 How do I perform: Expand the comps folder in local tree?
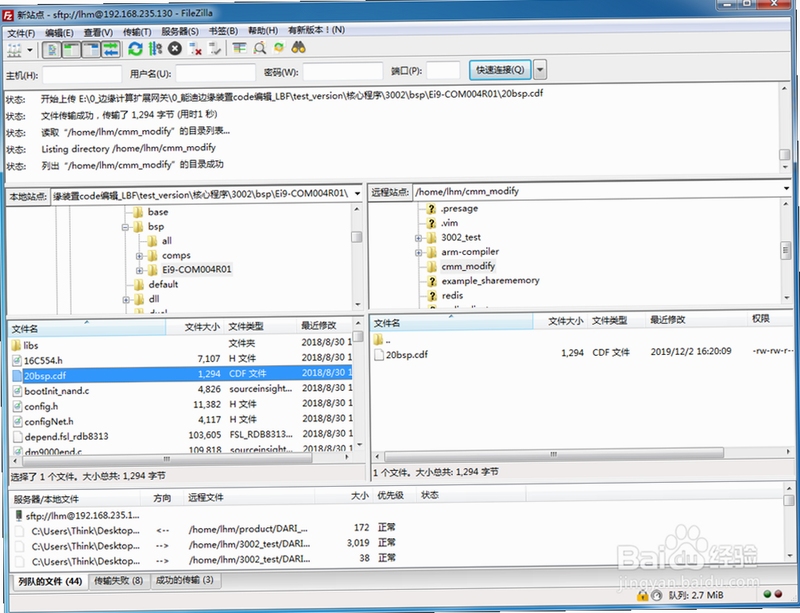tap(139, 256)
